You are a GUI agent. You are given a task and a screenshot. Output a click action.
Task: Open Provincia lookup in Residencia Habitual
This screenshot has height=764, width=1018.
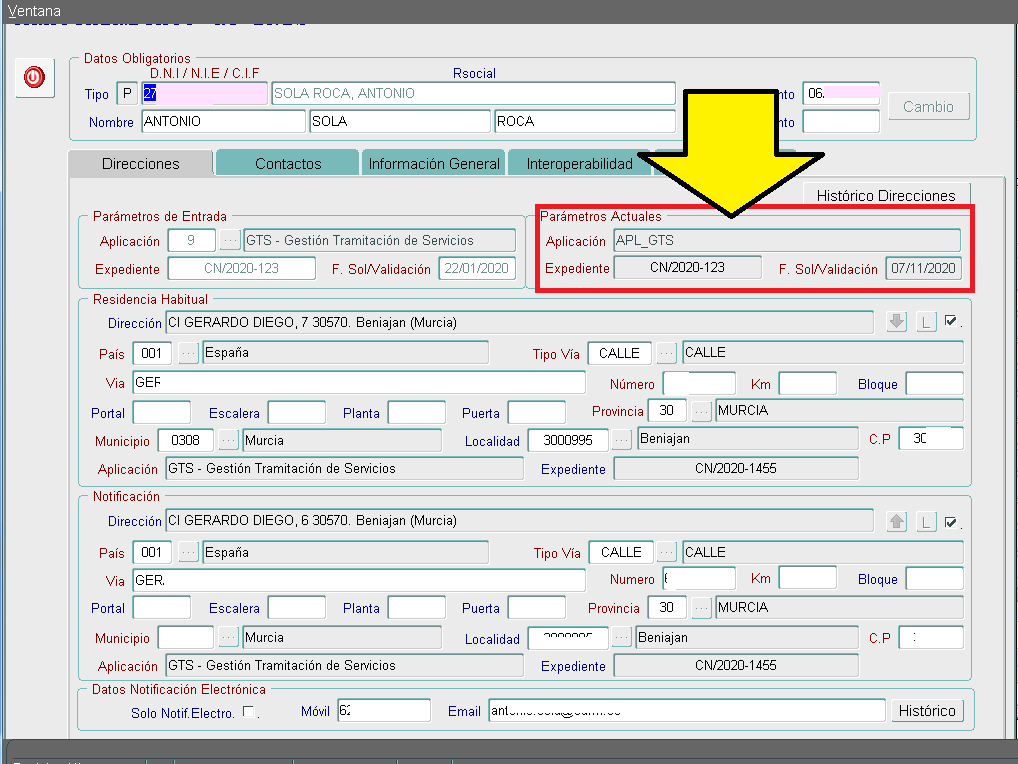click(x=702, y=411)
